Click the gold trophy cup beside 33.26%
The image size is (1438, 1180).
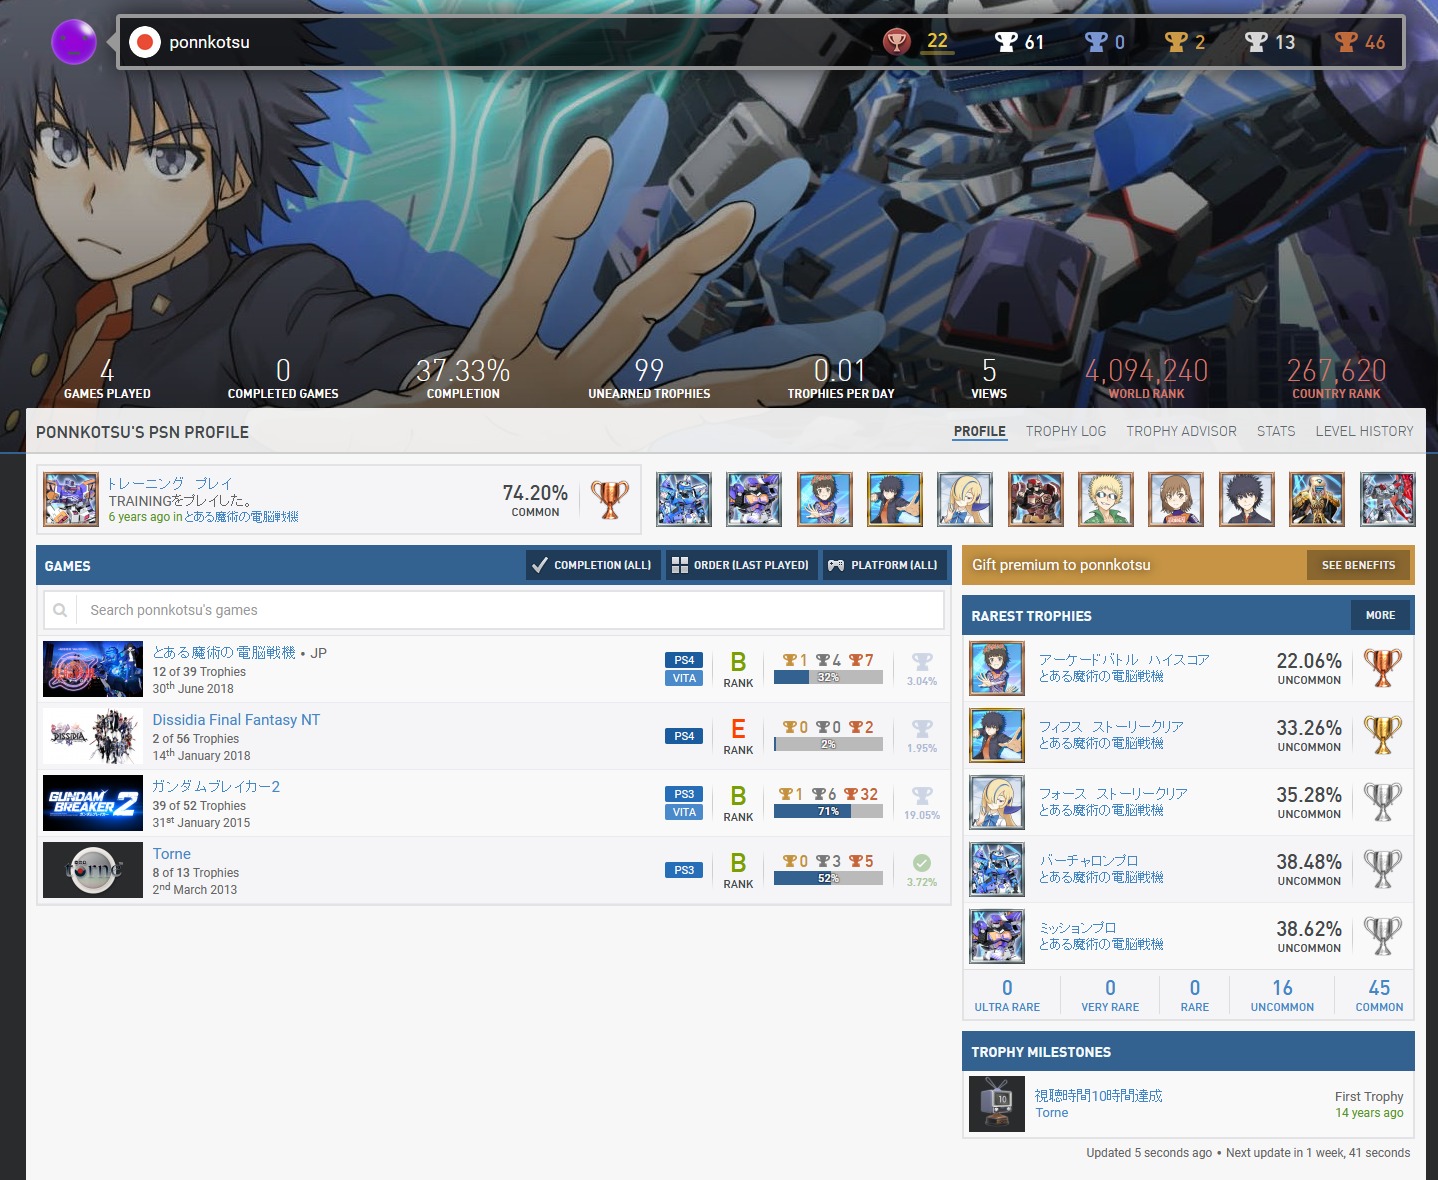[1383, 735]
